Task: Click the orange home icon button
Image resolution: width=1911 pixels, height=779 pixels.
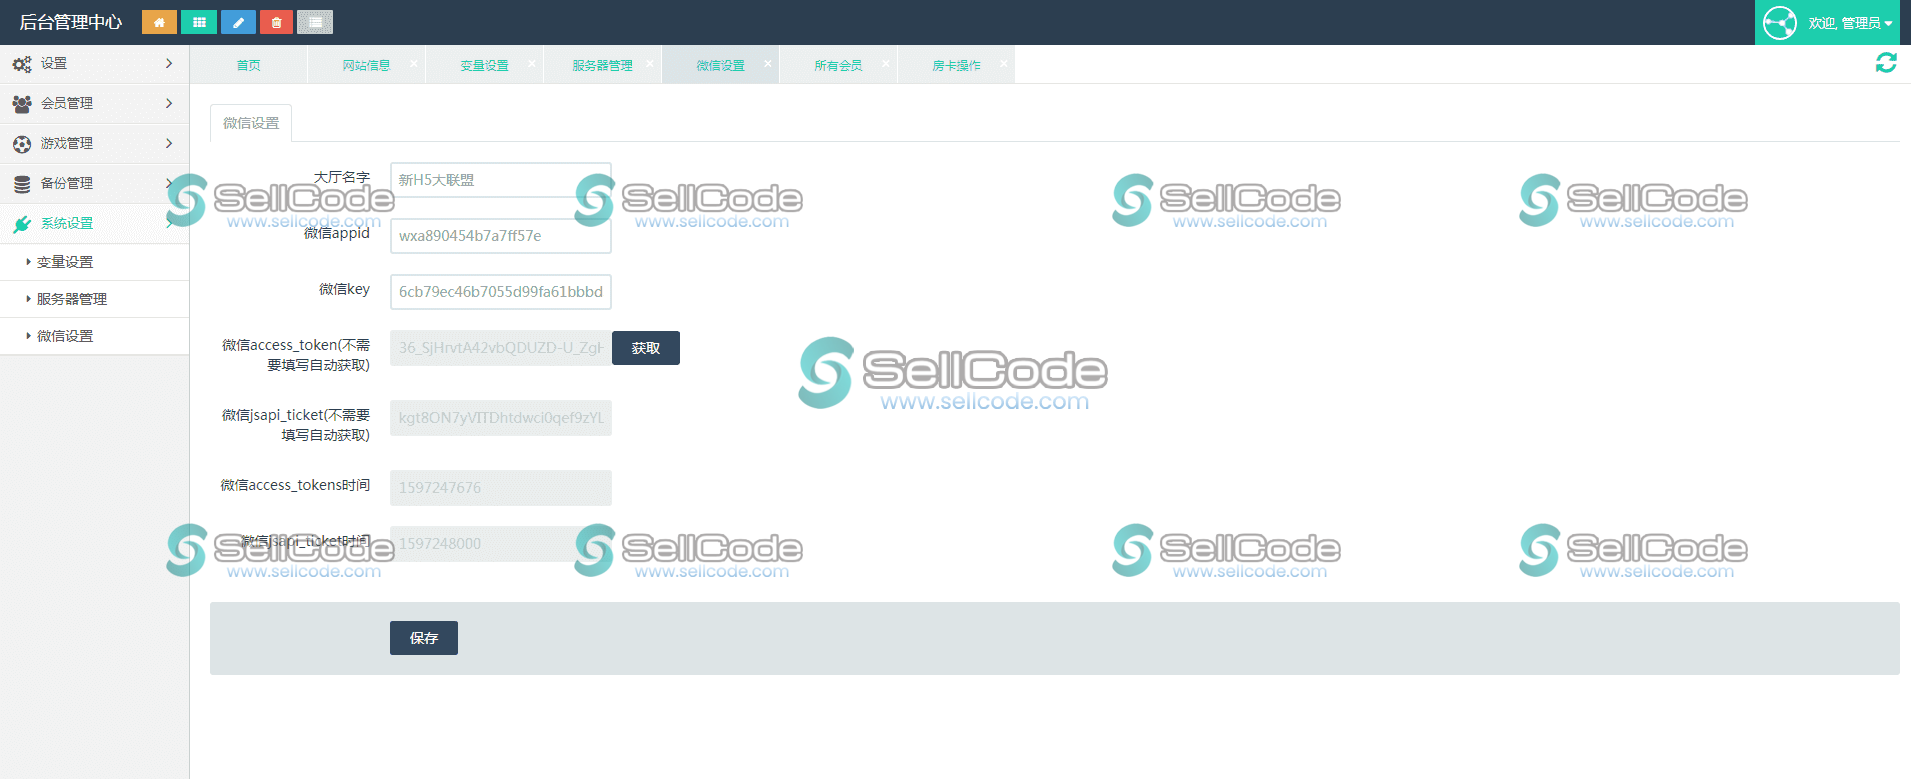Action: coord(159,22)
